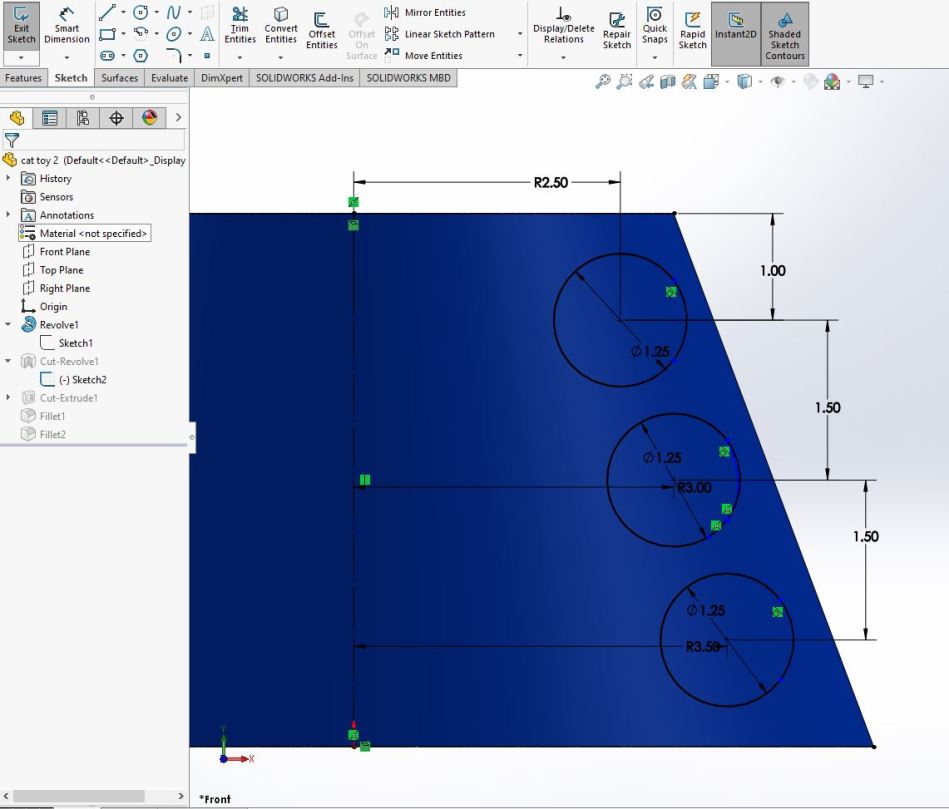Open the Quick Snaps dropdown arrow

pyautogui.click(x=654, y=58)
